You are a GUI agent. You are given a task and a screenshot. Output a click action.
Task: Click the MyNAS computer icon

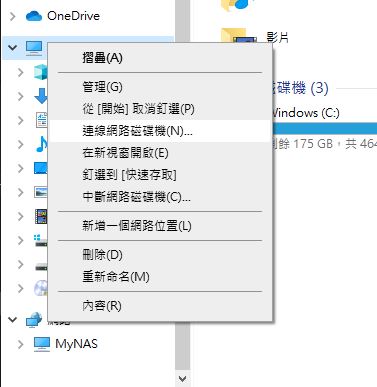(42, 344)
